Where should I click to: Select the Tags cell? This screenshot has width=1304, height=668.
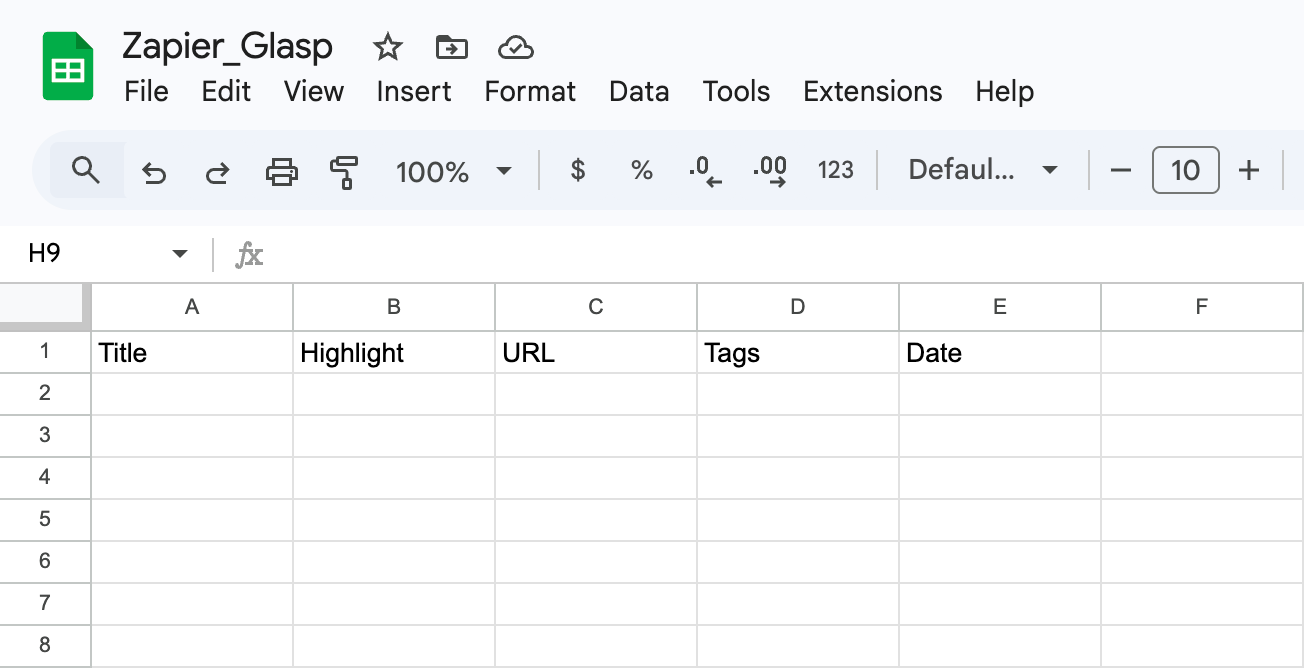[798, 352]
